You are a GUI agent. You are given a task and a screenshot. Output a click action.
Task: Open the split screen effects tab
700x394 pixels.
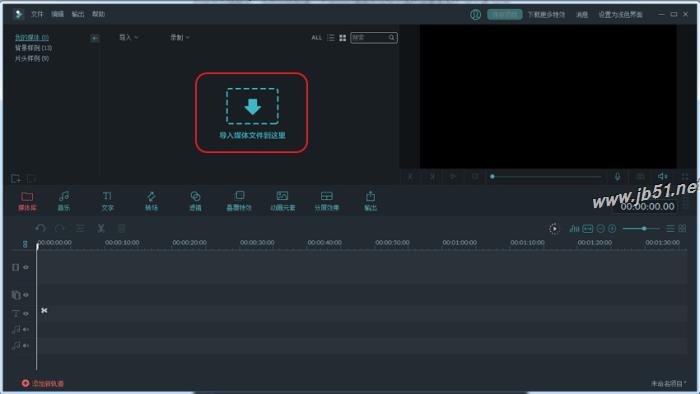tap(326, 201)
